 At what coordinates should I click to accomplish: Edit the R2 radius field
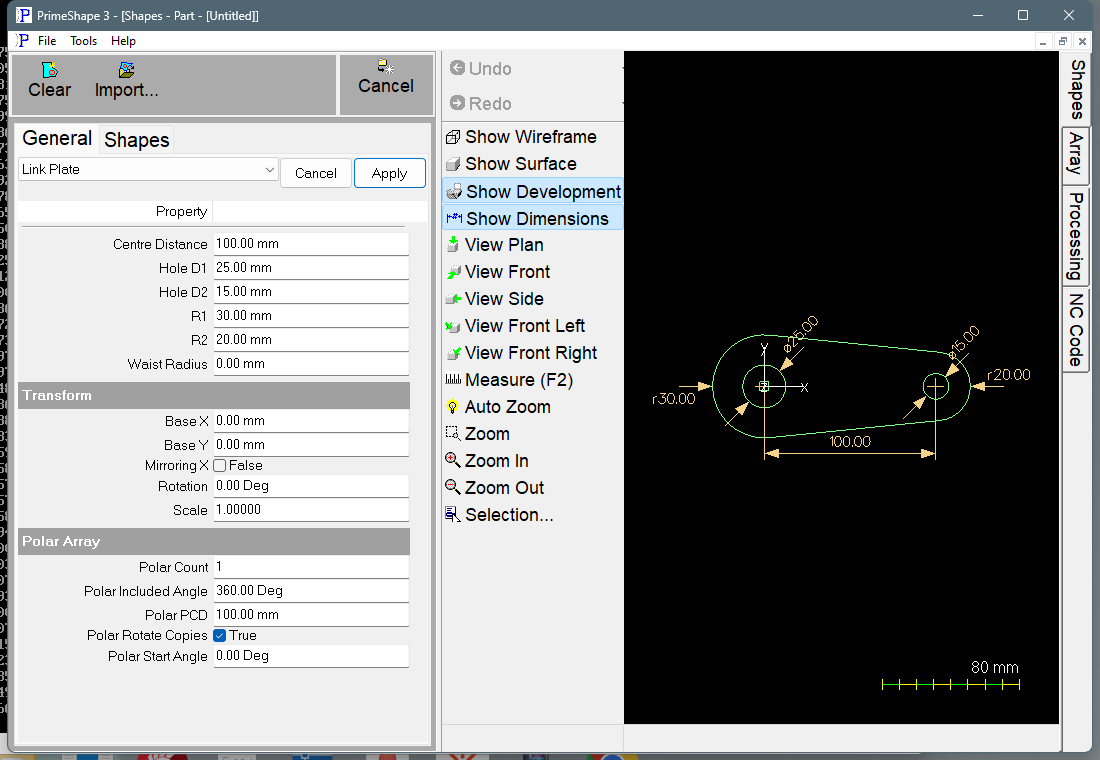(311, 340)
